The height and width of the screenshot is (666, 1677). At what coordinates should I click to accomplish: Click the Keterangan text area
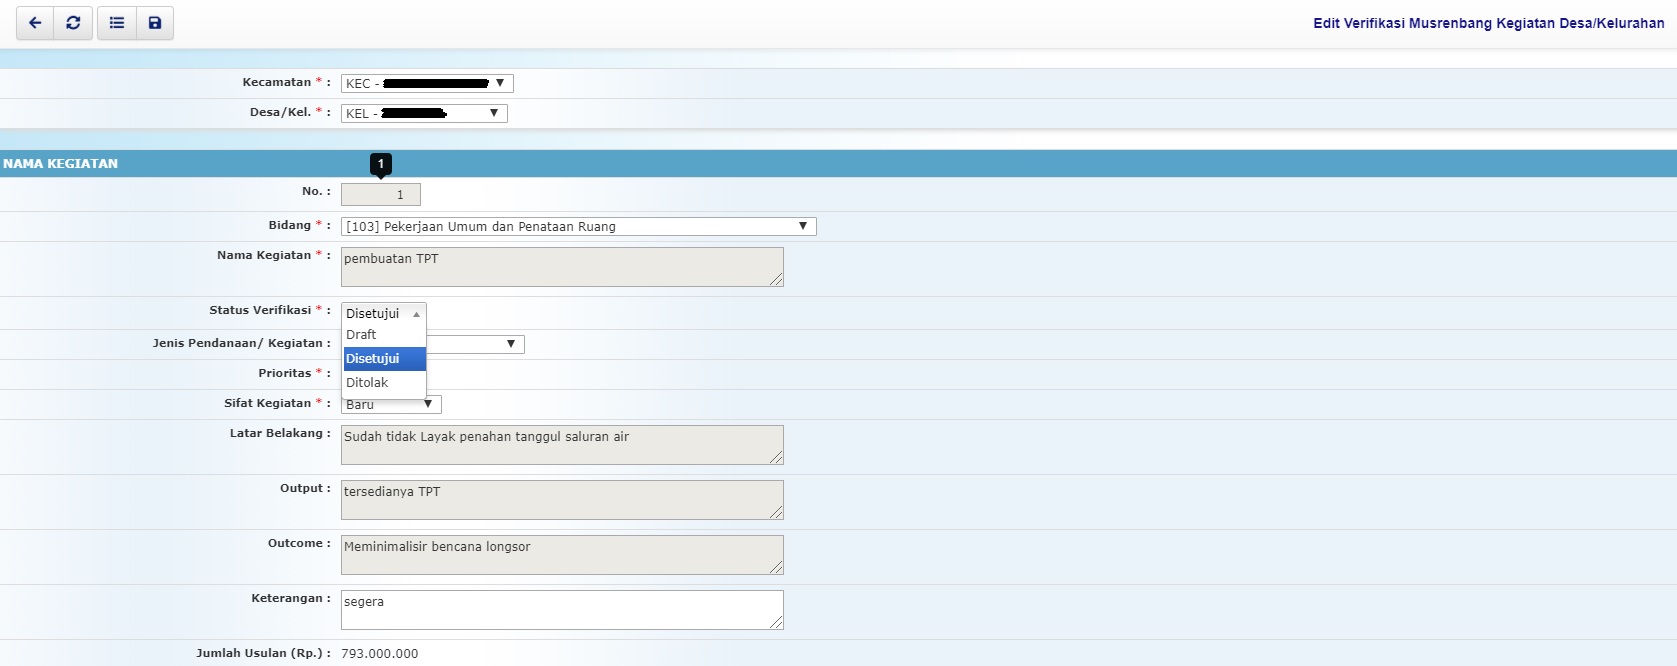[561, 610]
